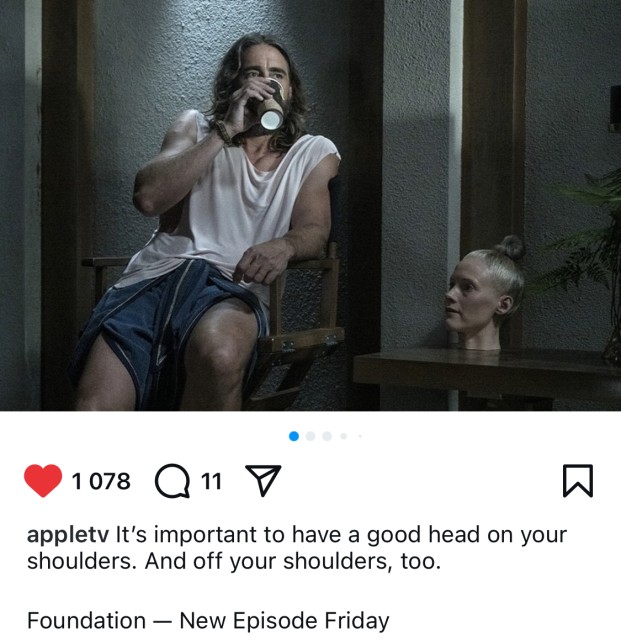This screenshot has width=621, height=640.
Task: Jump to second carousel dot
Action: (310, 436)
